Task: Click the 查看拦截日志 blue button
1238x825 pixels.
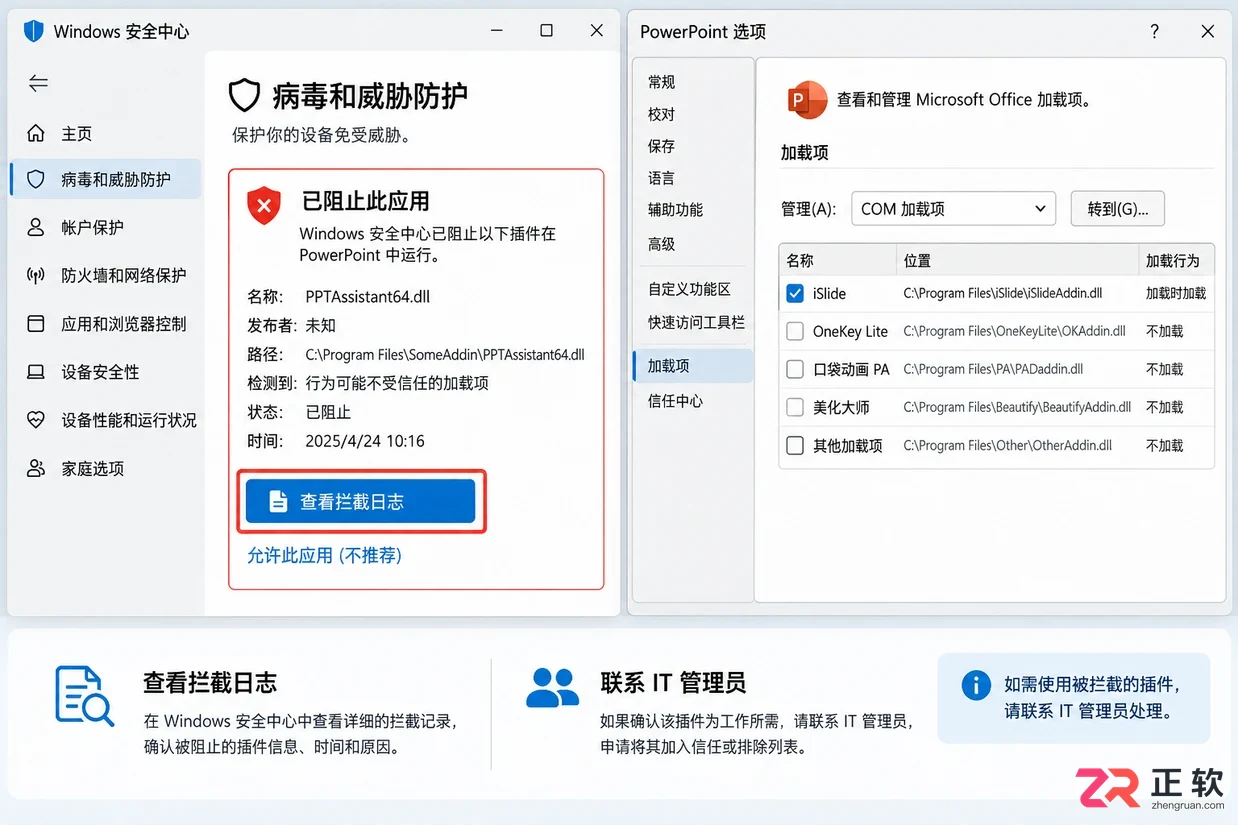Action: coord(360,501)
